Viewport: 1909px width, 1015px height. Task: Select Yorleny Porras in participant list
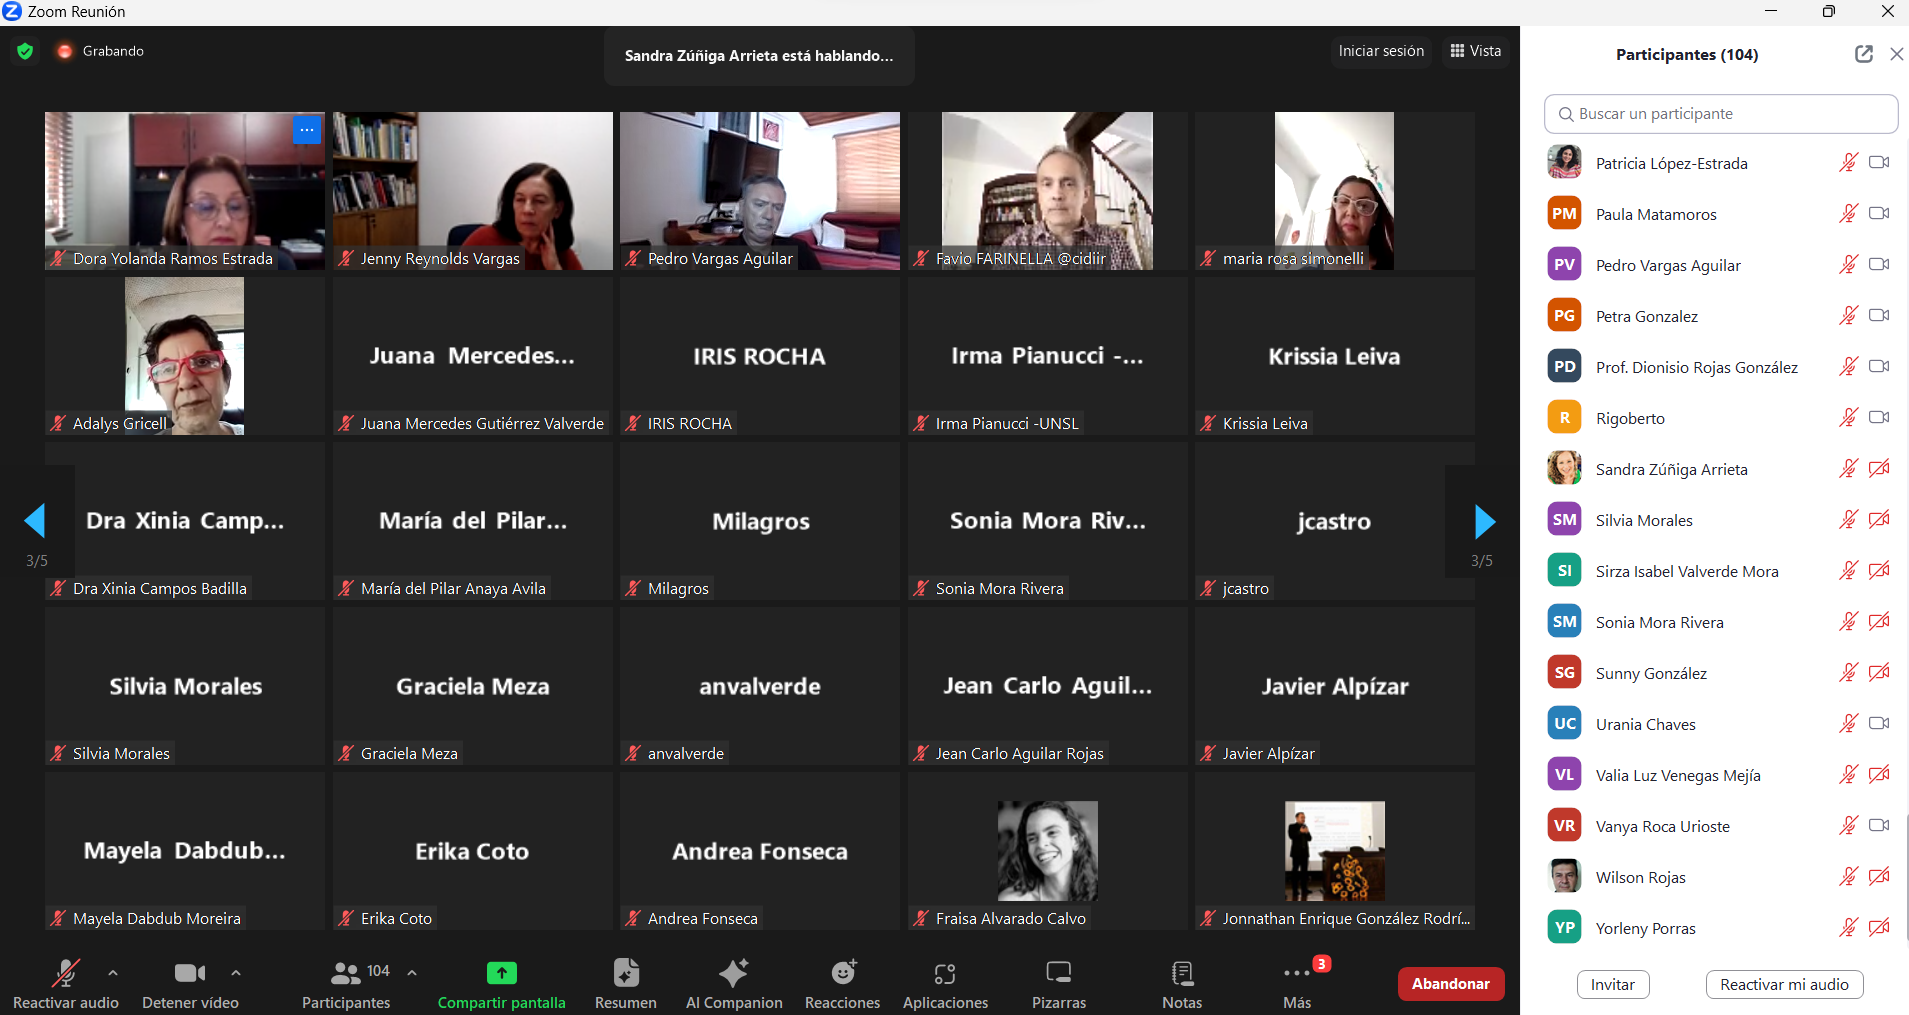pyautogui.click(x=1720, y=928)
